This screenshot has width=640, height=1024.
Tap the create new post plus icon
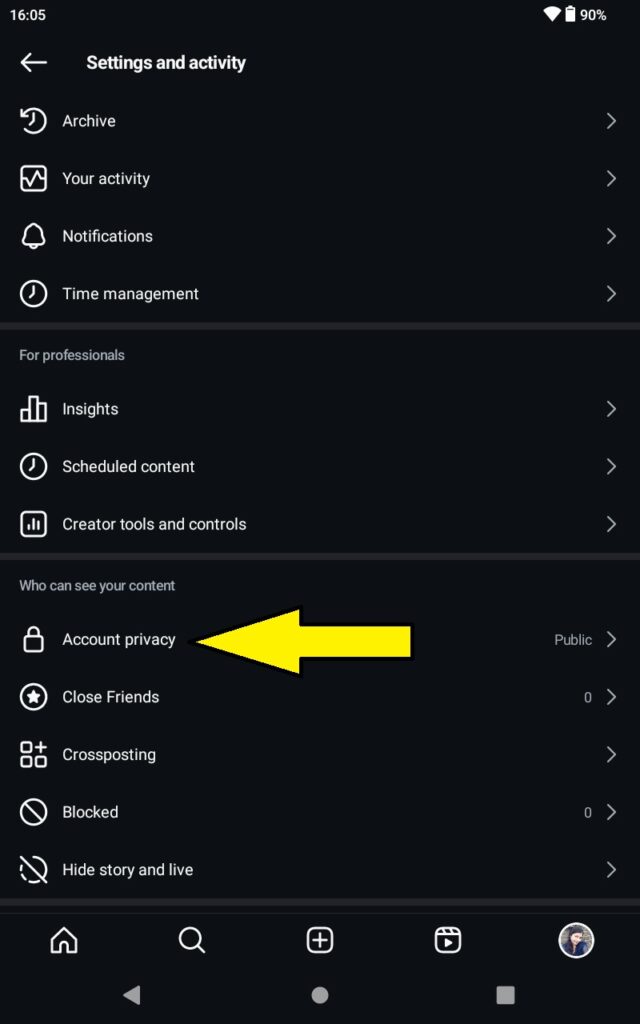(320, 940)
